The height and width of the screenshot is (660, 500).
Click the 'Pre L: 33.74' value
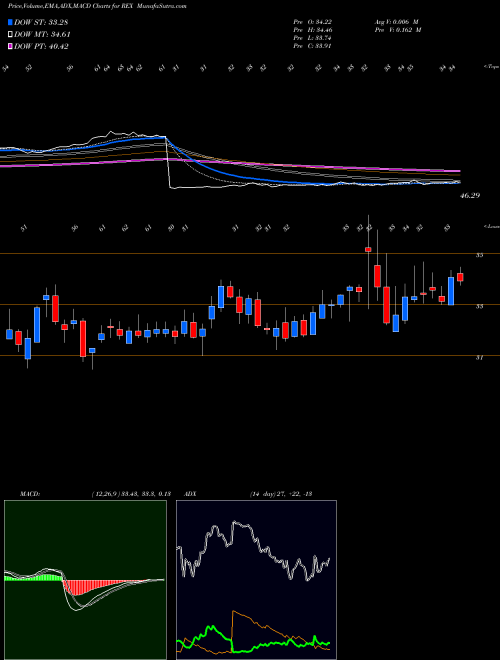pos(313,38)
